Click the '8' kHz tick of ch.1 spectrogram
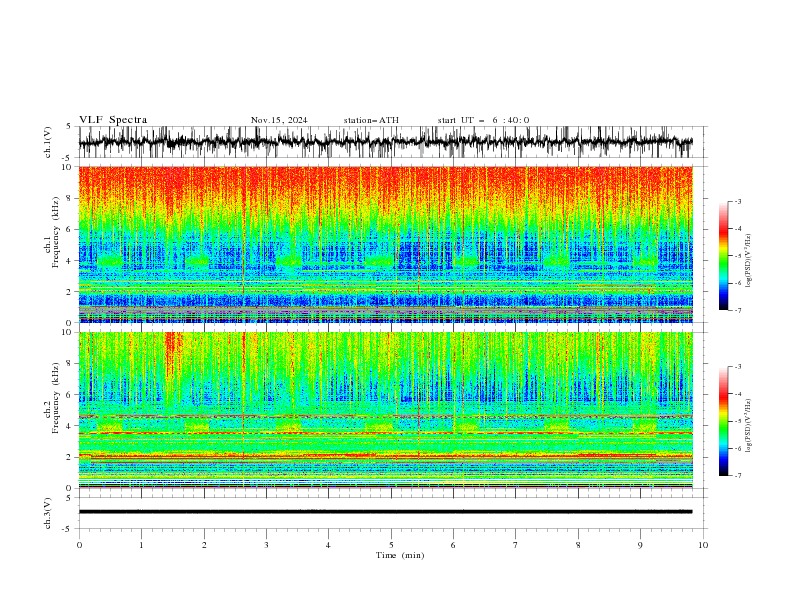This screenshot has width=792, height=612. (x=70, y=198)
